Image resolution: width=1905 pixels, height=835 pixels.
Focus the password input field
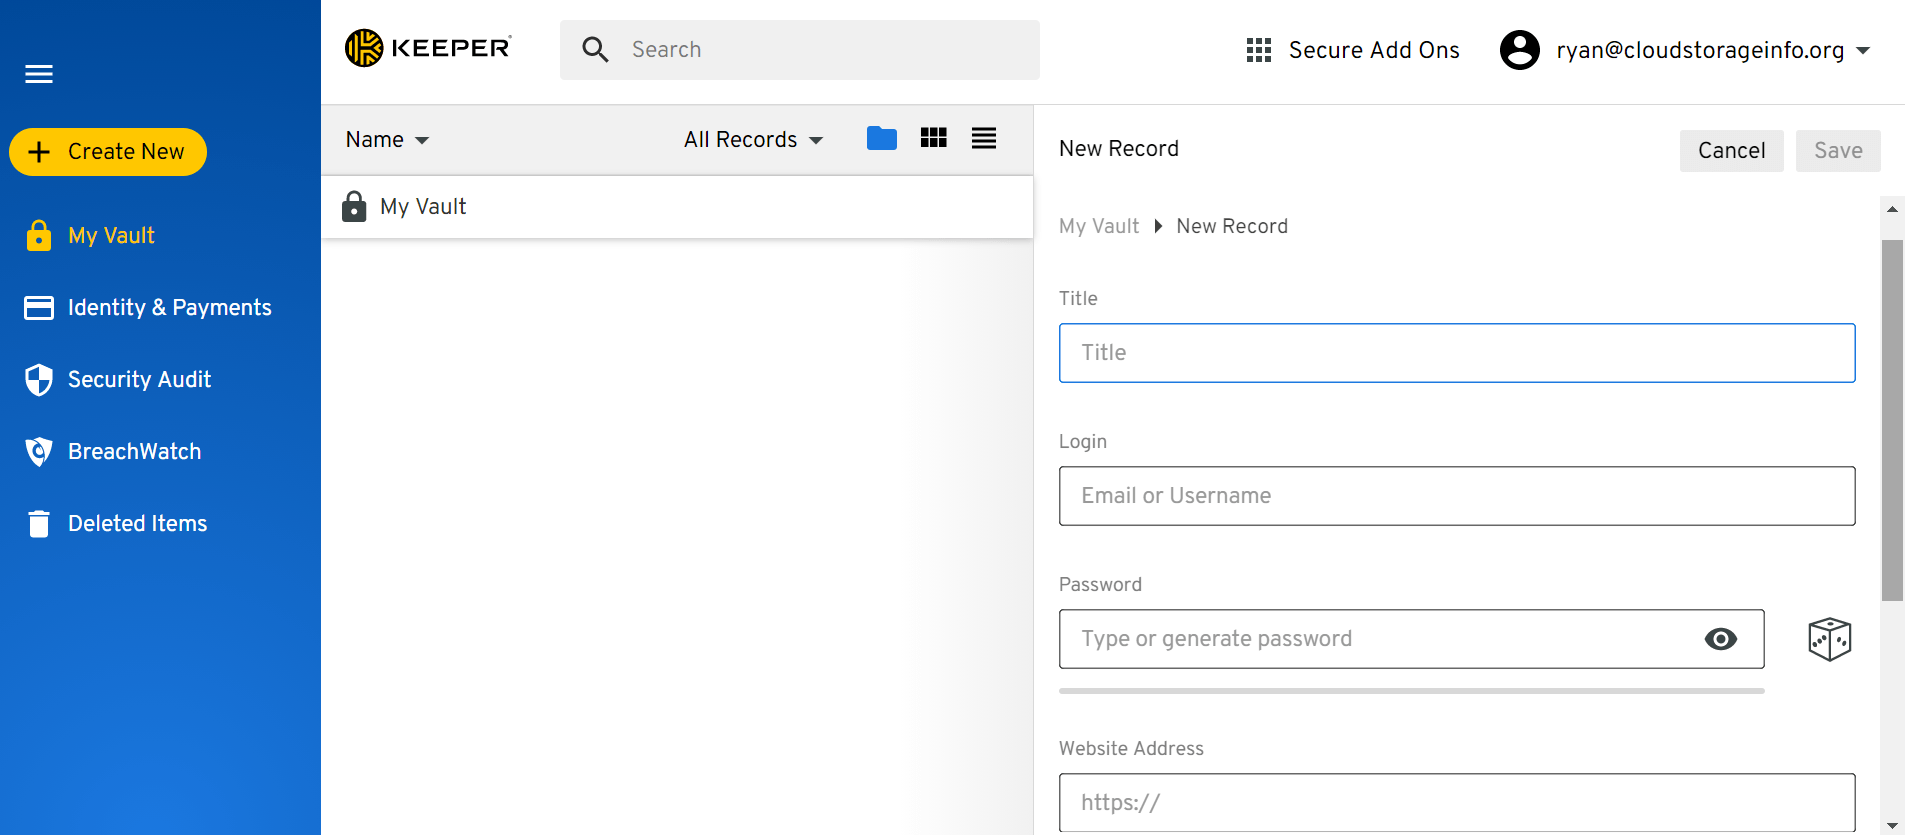click(x=1412, y=639)
